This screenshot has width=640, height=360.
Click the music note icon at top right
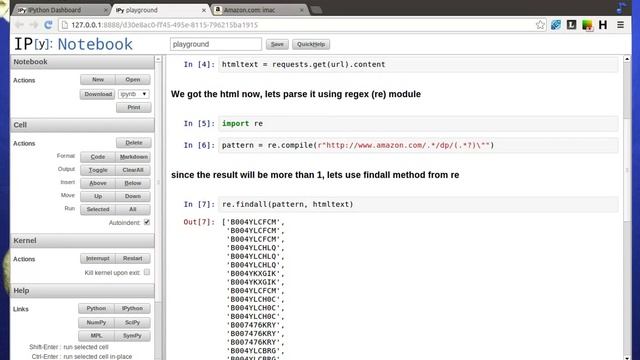click(621, 7)
